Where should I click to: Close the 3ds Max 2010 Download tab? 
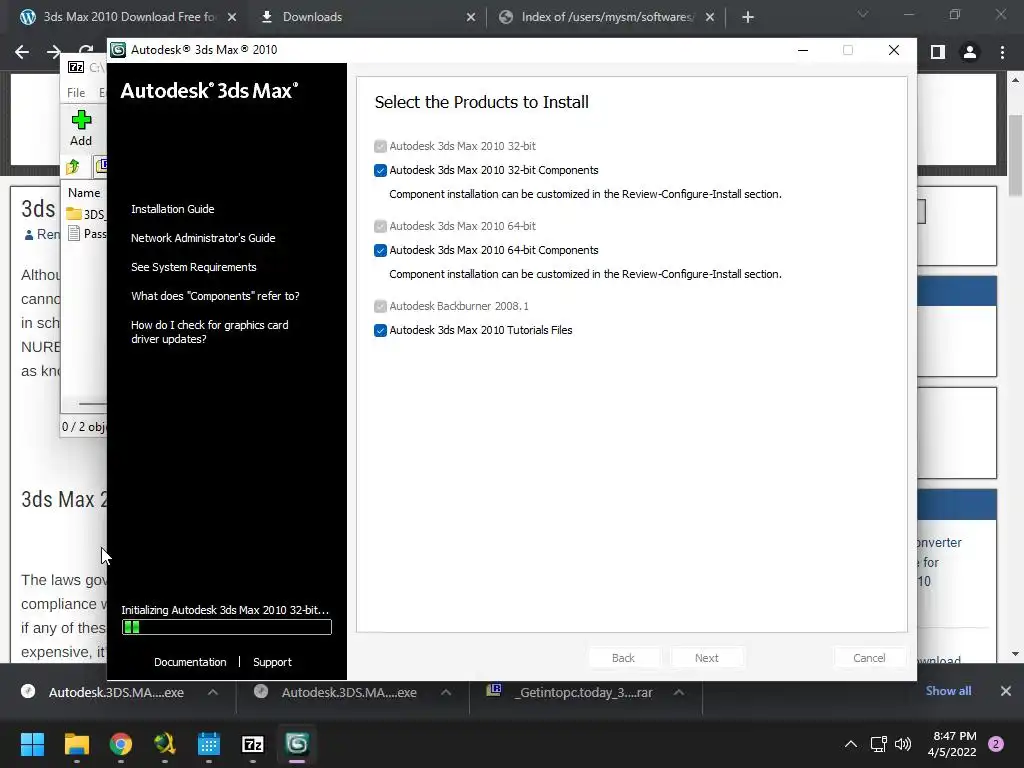[x=232, y=18]
